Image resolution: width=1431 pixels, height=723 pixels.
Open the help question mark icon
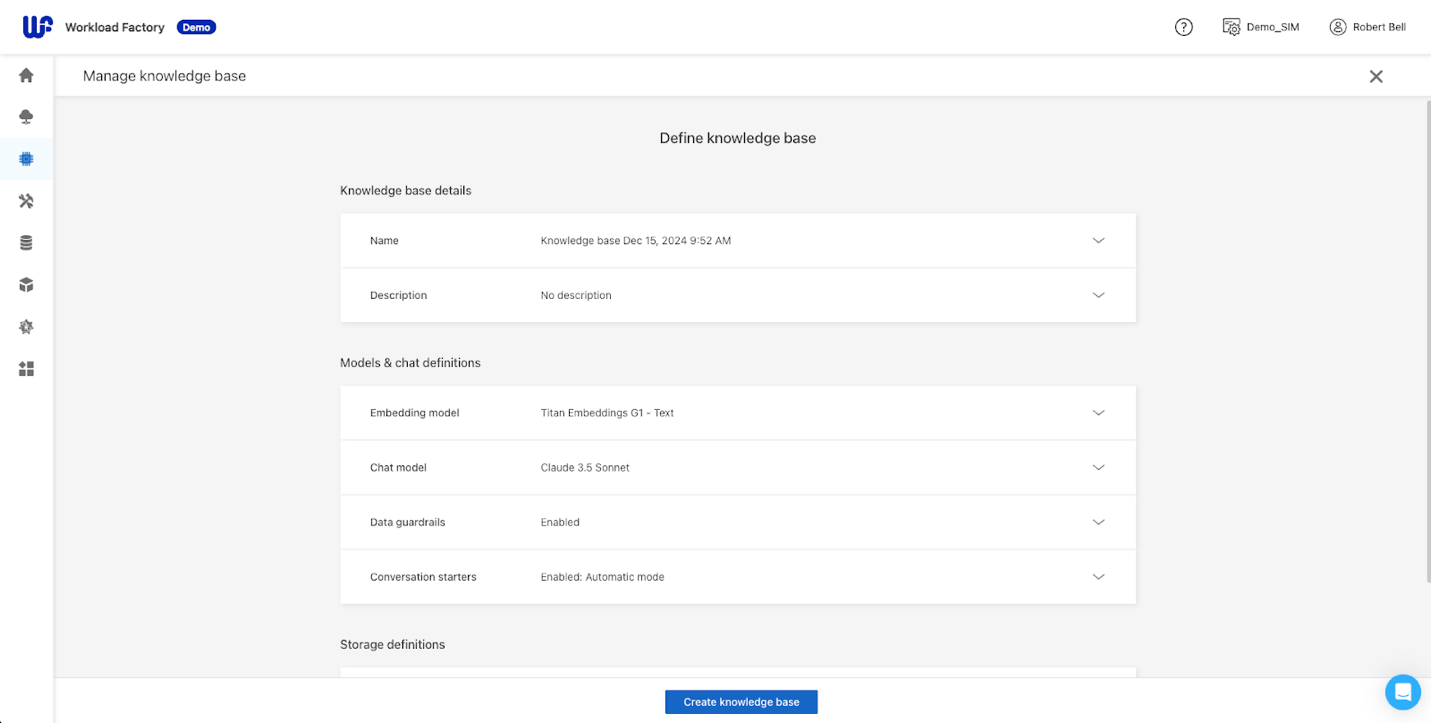click(x=1183, y=27)
